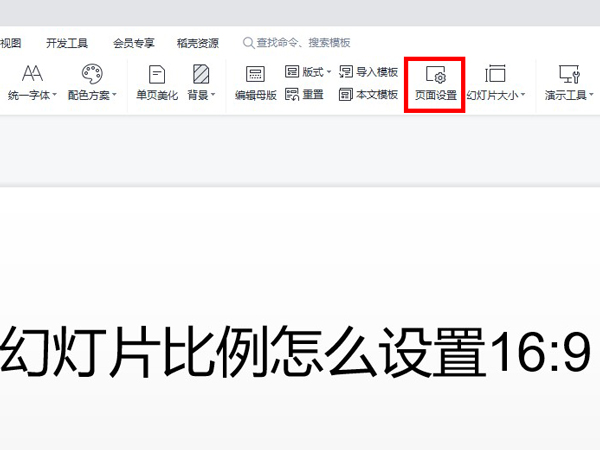
Task: Click the 单页美化 icon
Action: point(157,75)
